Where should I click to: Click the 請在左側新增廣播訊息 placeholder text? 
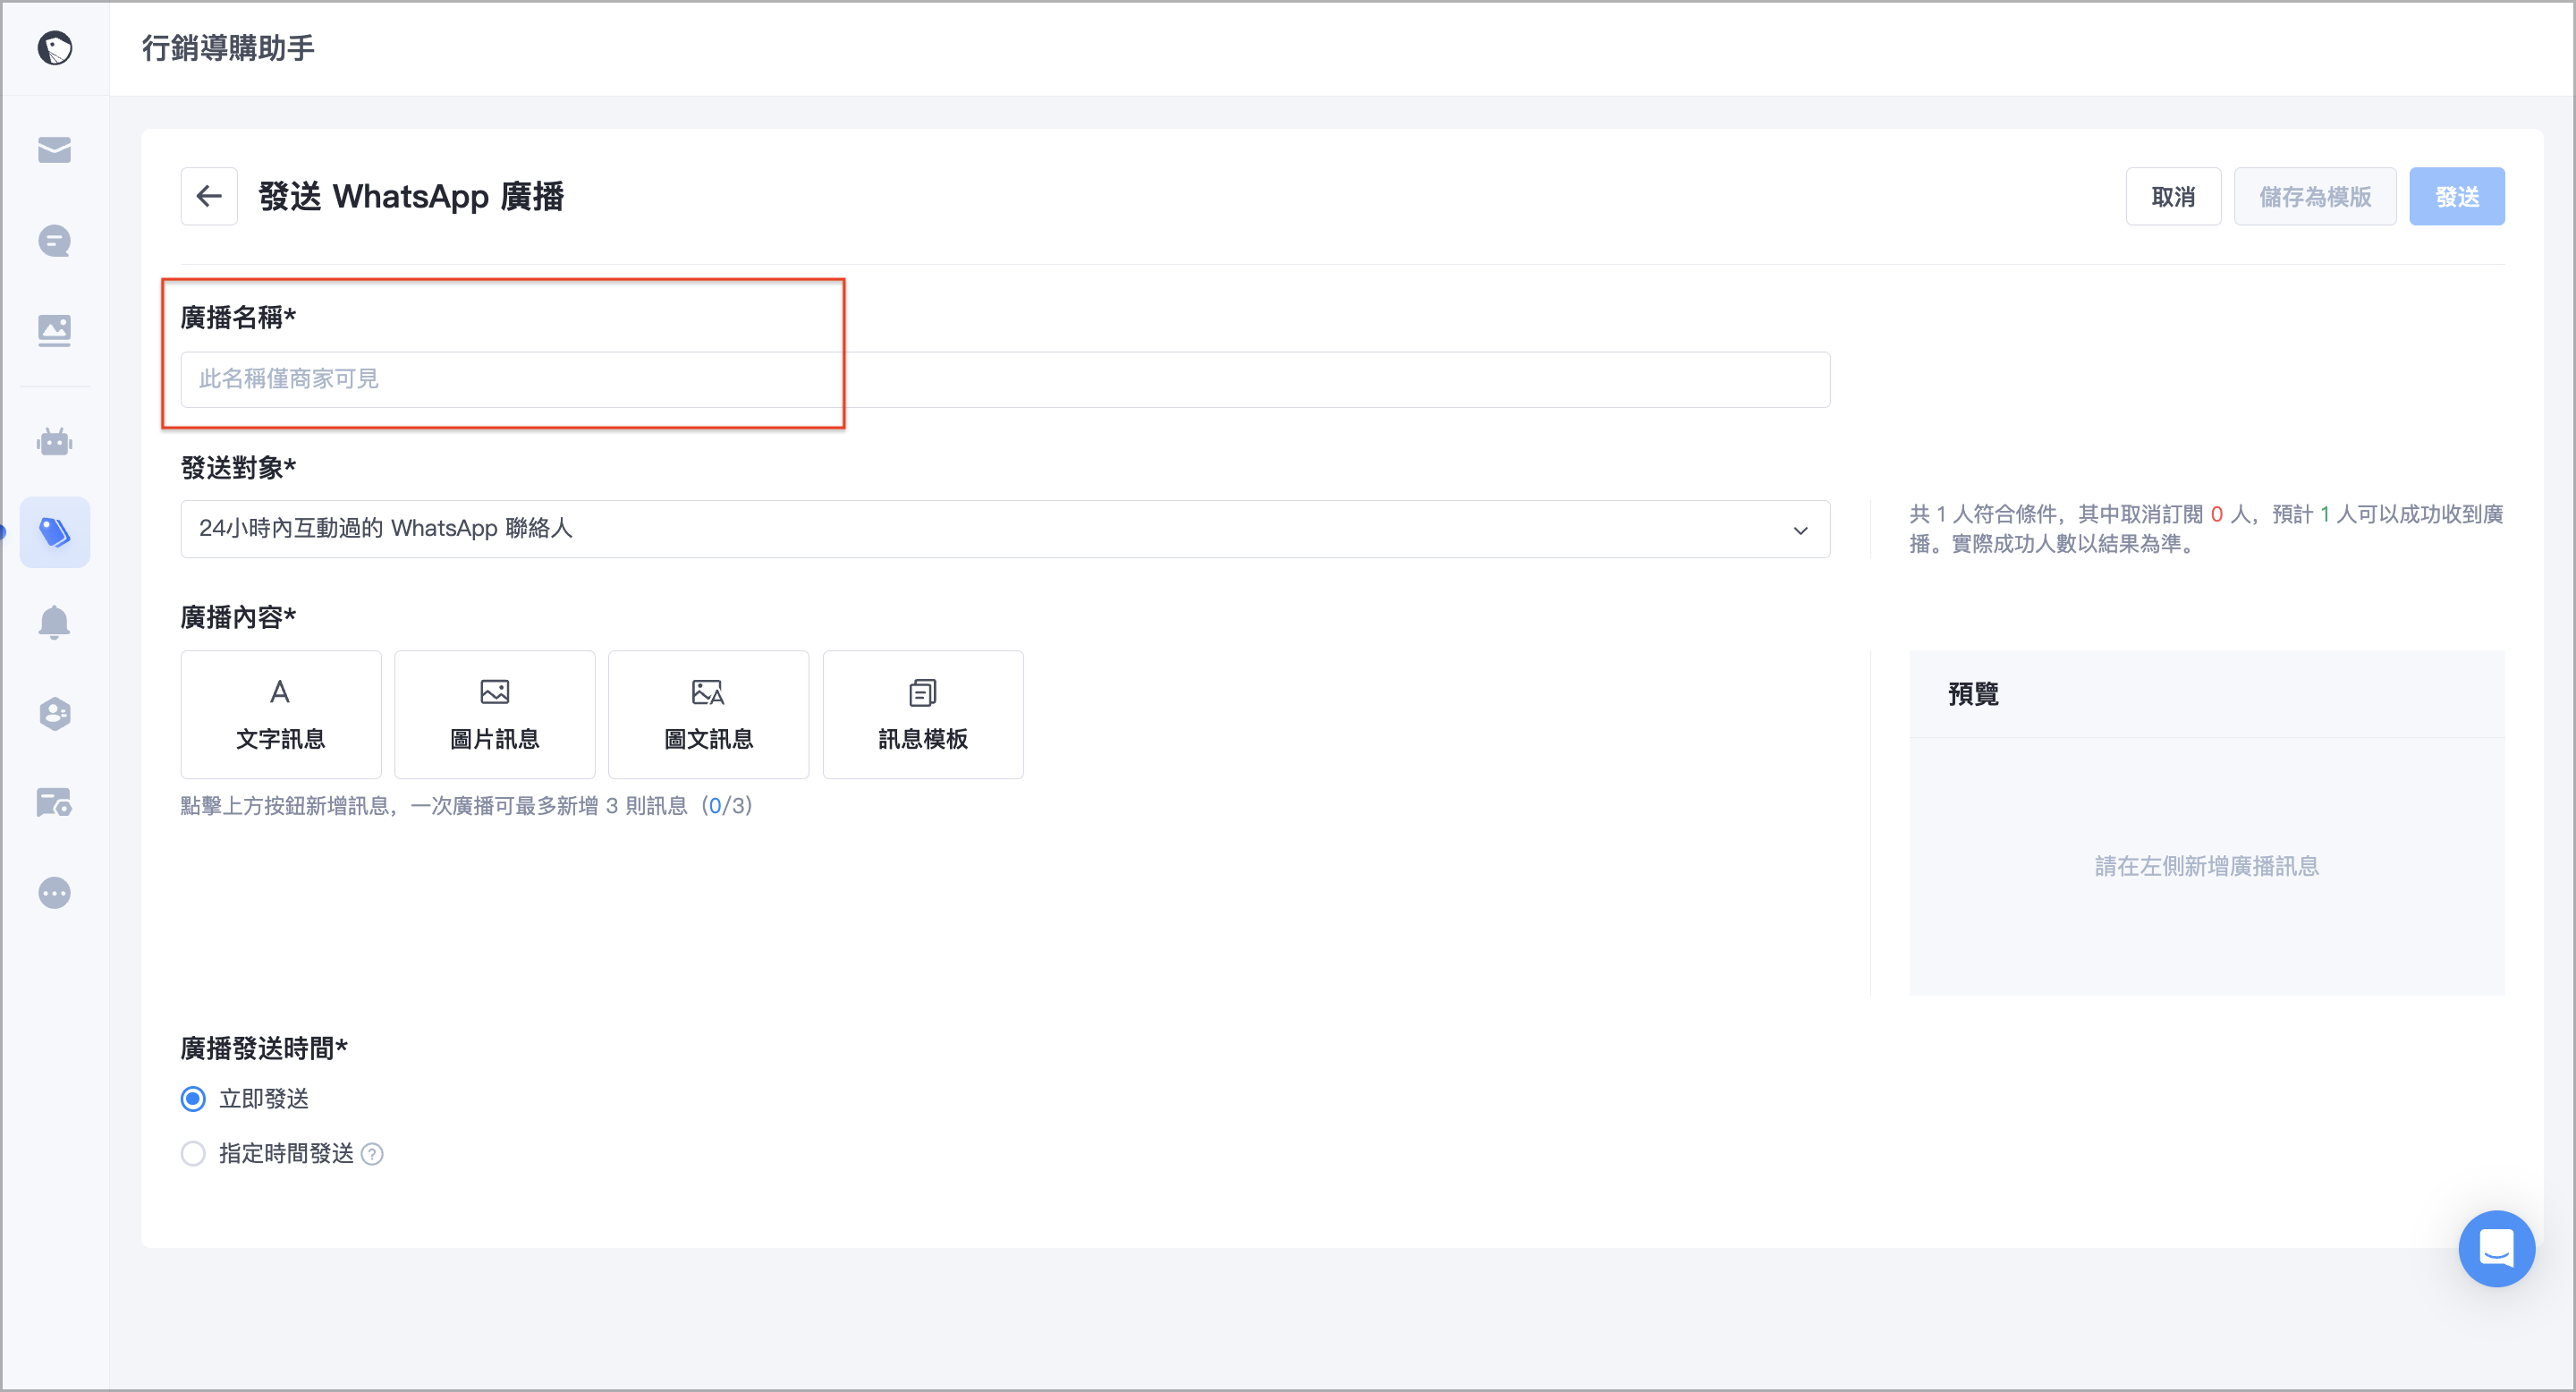[x=2207, y=866]
